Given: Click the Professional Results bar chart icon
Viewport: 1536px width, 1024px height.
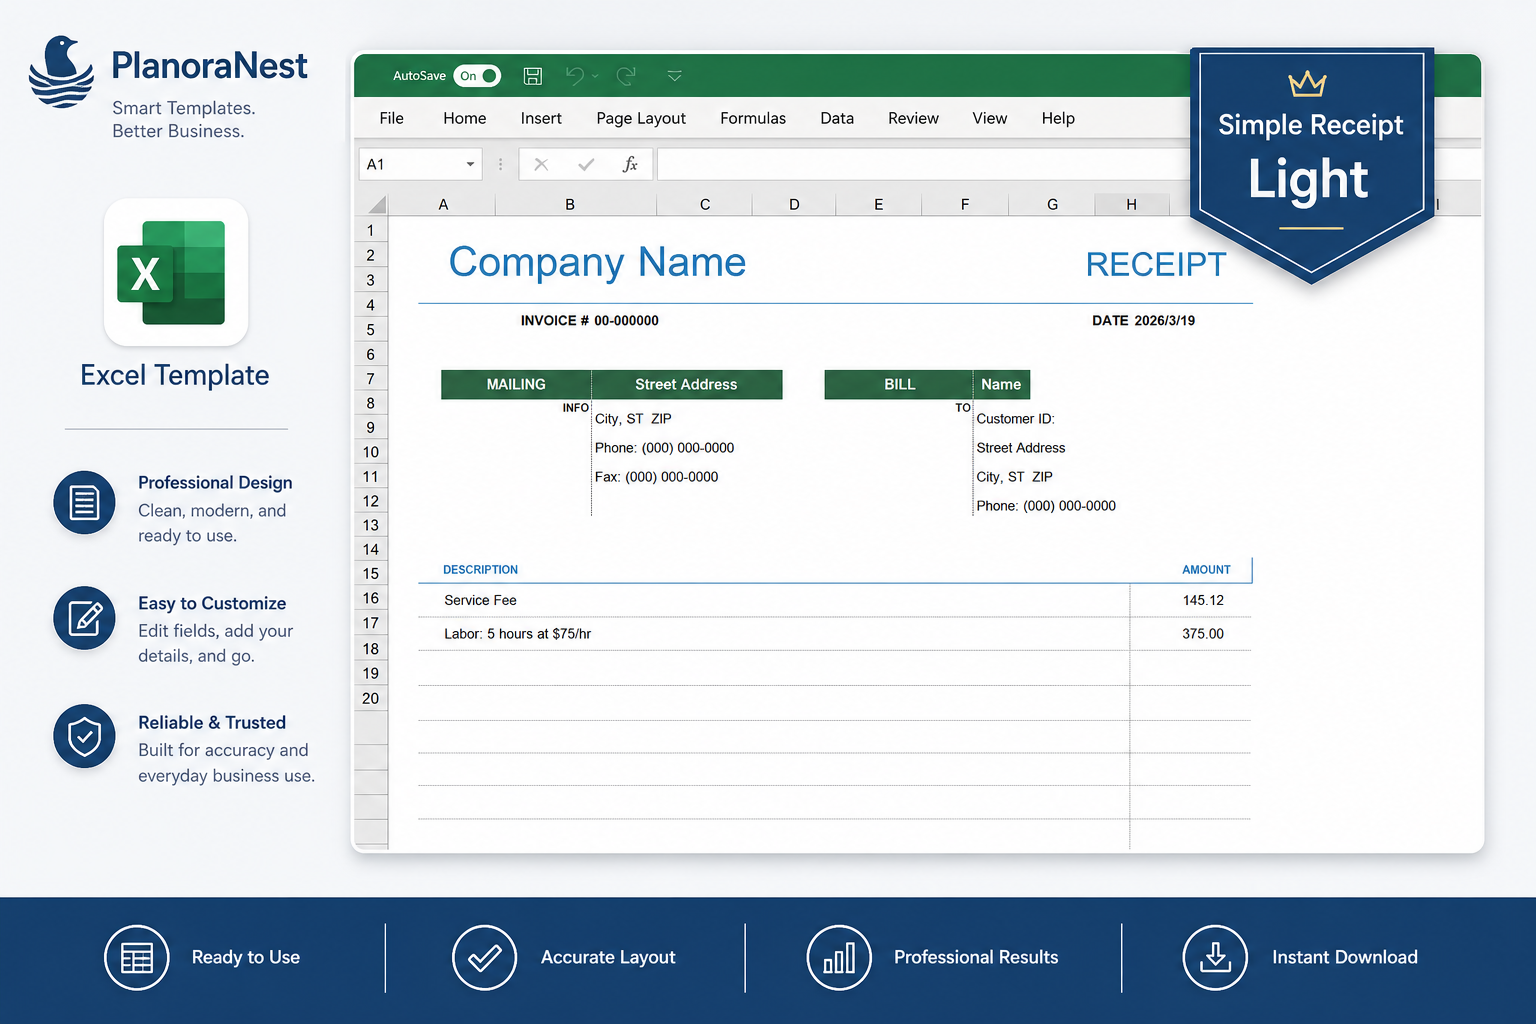Looking at the screenshot, I should (839, 958).
